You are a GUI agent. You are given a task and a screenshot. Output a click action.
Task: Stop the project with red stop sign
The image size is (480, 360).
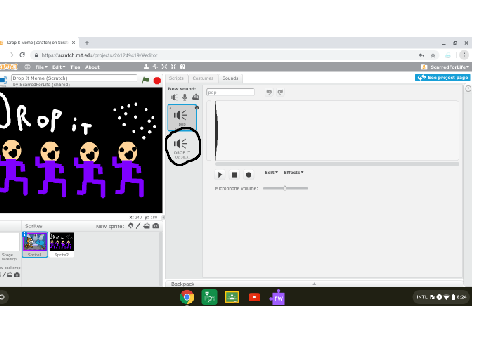click(157, 80)
